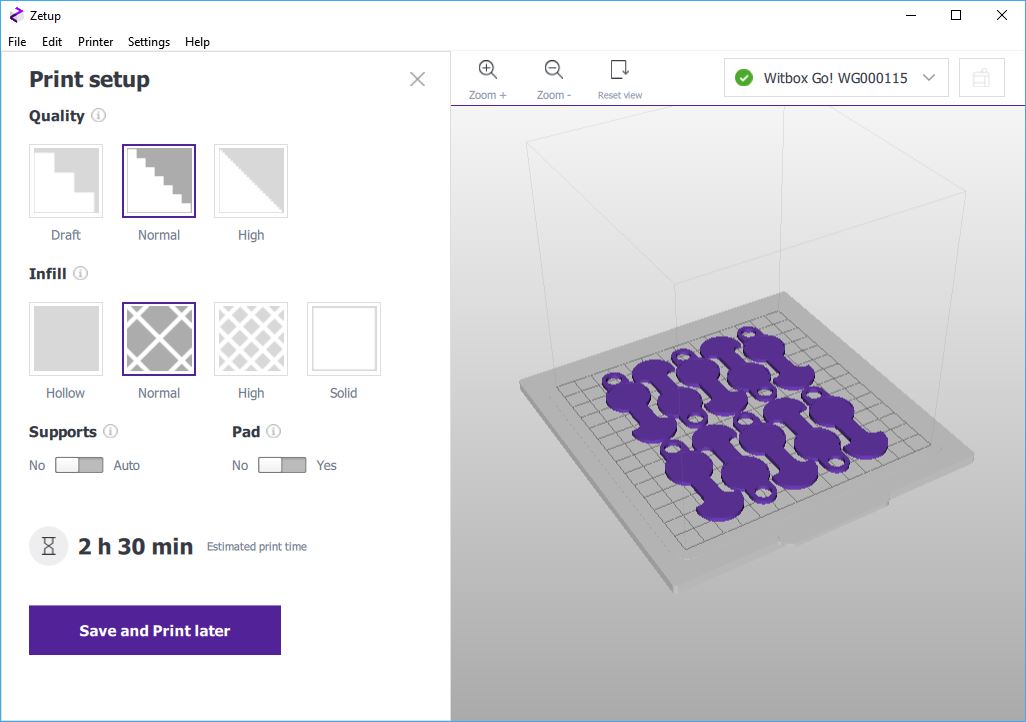Viewport: 1026px width, 722px height.
Task: Reset the 3D view
Action: [620, 70]
